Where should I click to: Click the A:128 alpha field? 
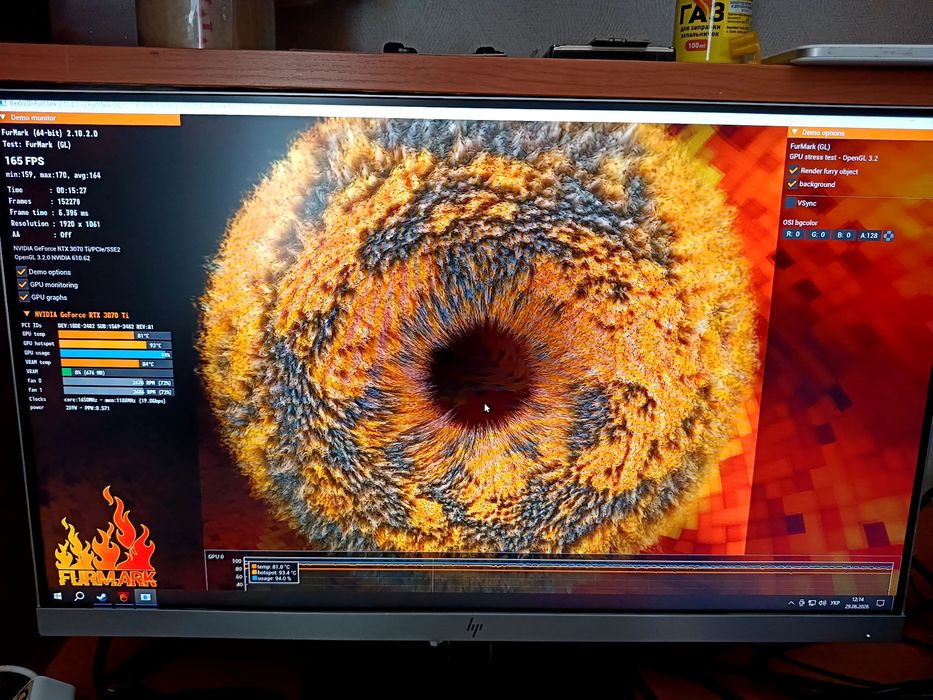[x=869, y=236]
